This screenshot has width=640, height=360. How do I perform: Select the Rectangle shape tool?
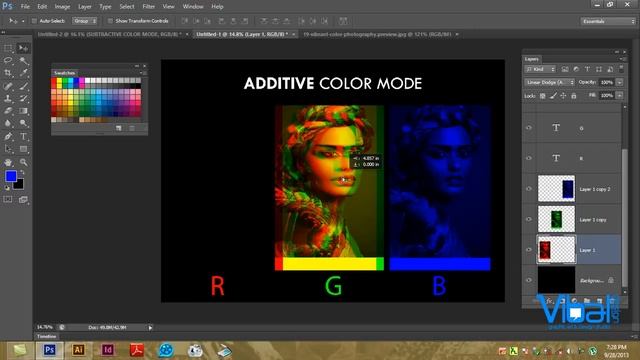point(23,149)
